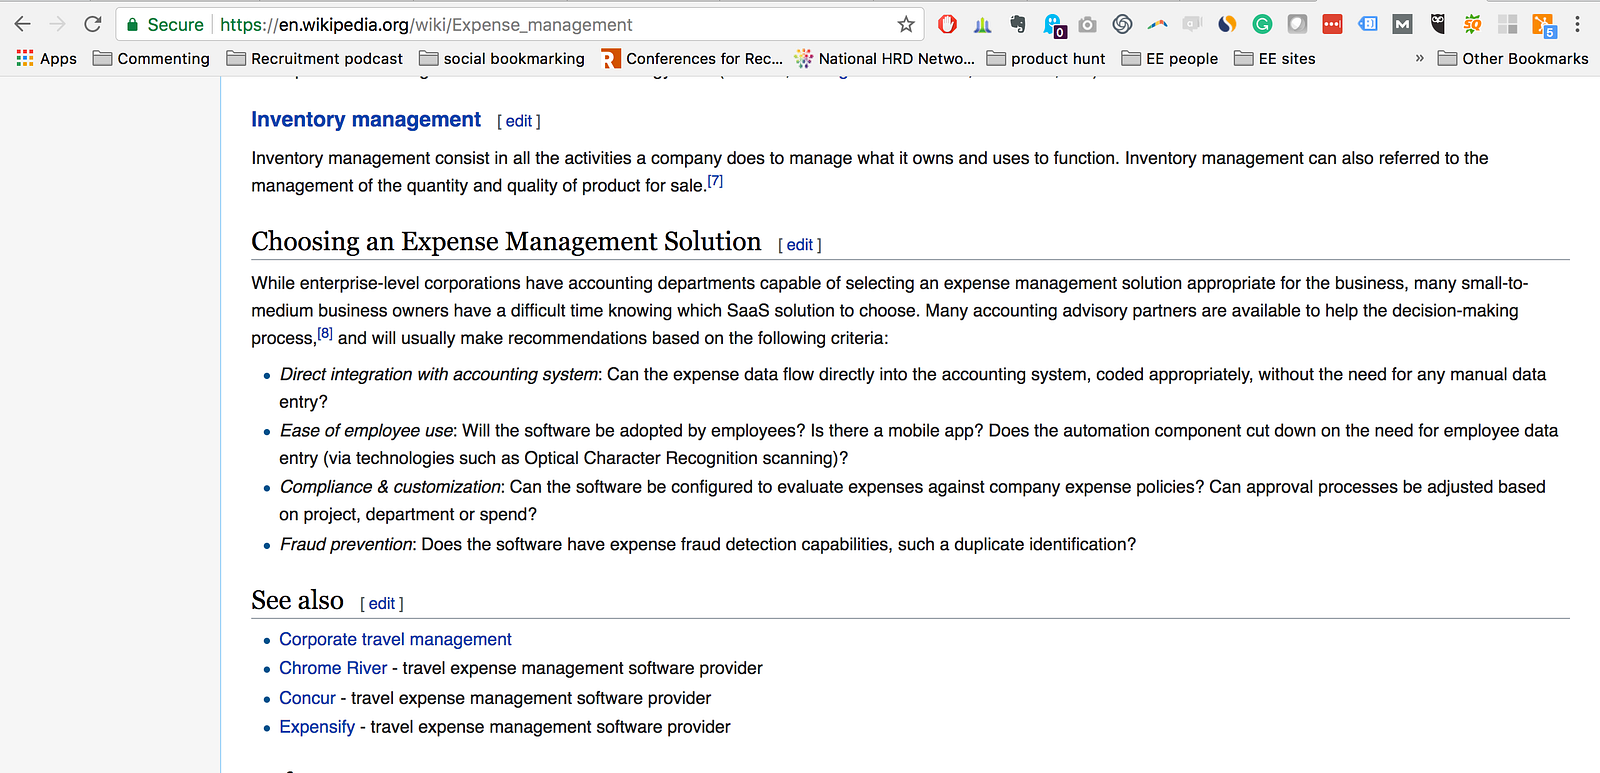This screenshot has width=1600, height=773.
Task: Click the 'Fraud prevention' text
Action: tap(346, 544)
